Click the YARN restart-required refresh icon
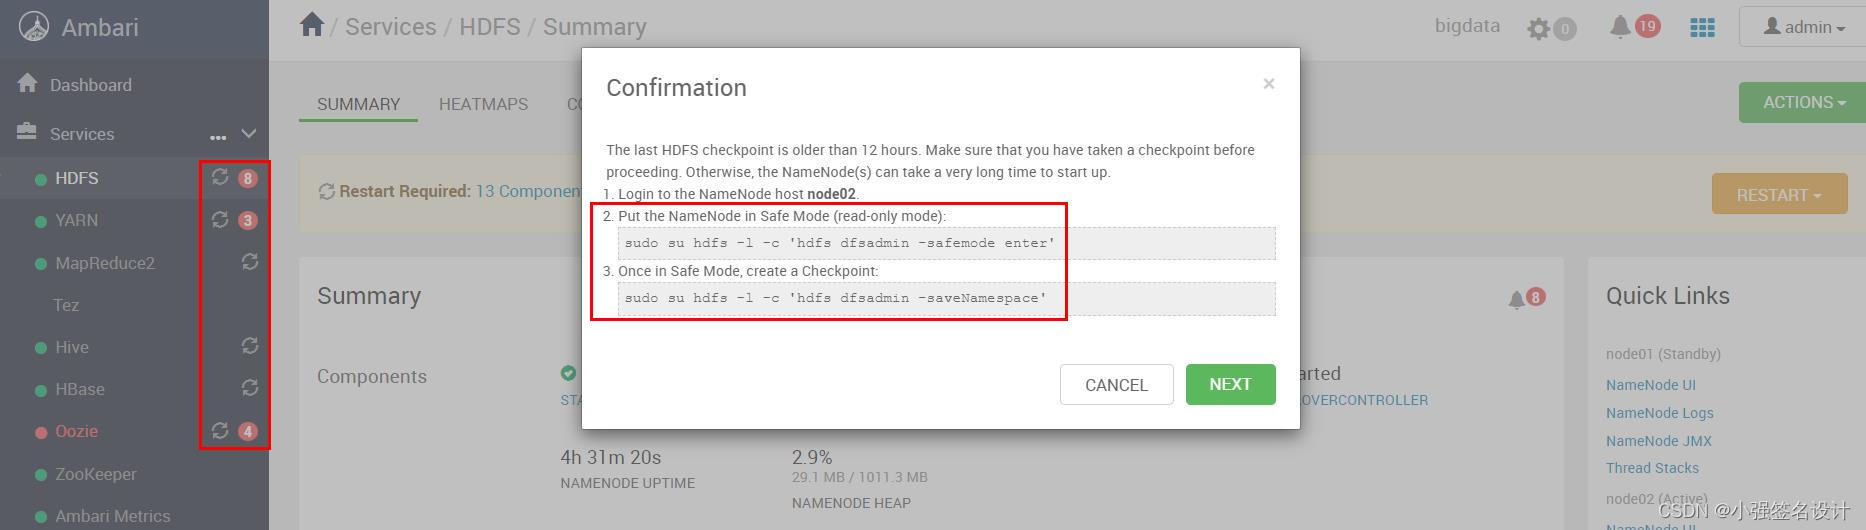The width and height of the screenshot is (1866, 530). click(220, 219)
